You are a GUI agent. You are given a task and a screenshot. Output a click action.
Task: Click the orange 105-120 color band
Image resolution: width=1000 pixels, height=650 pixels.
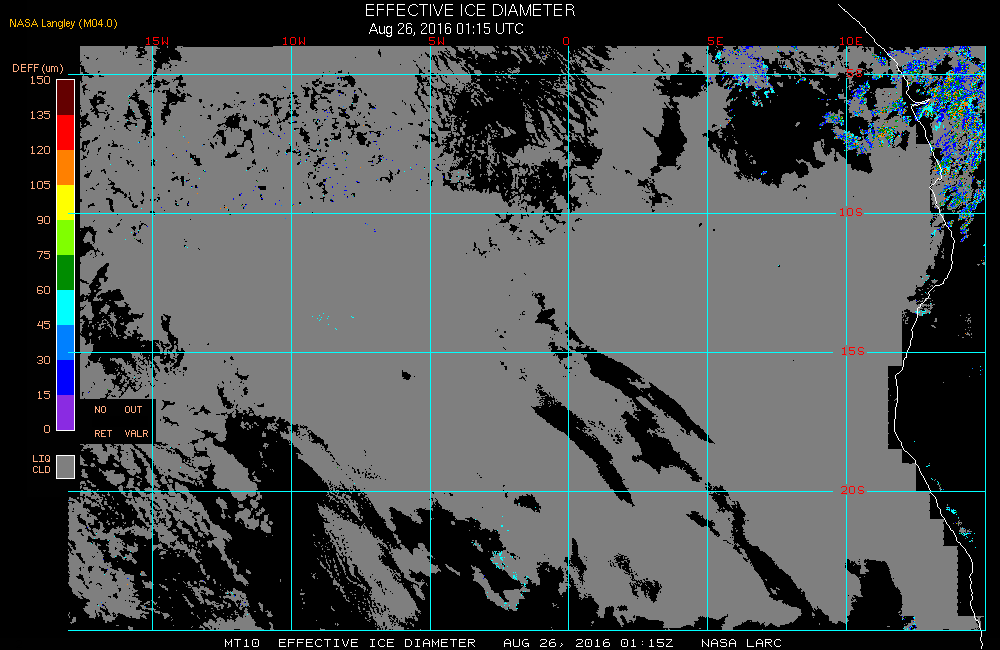pos(66,167)
